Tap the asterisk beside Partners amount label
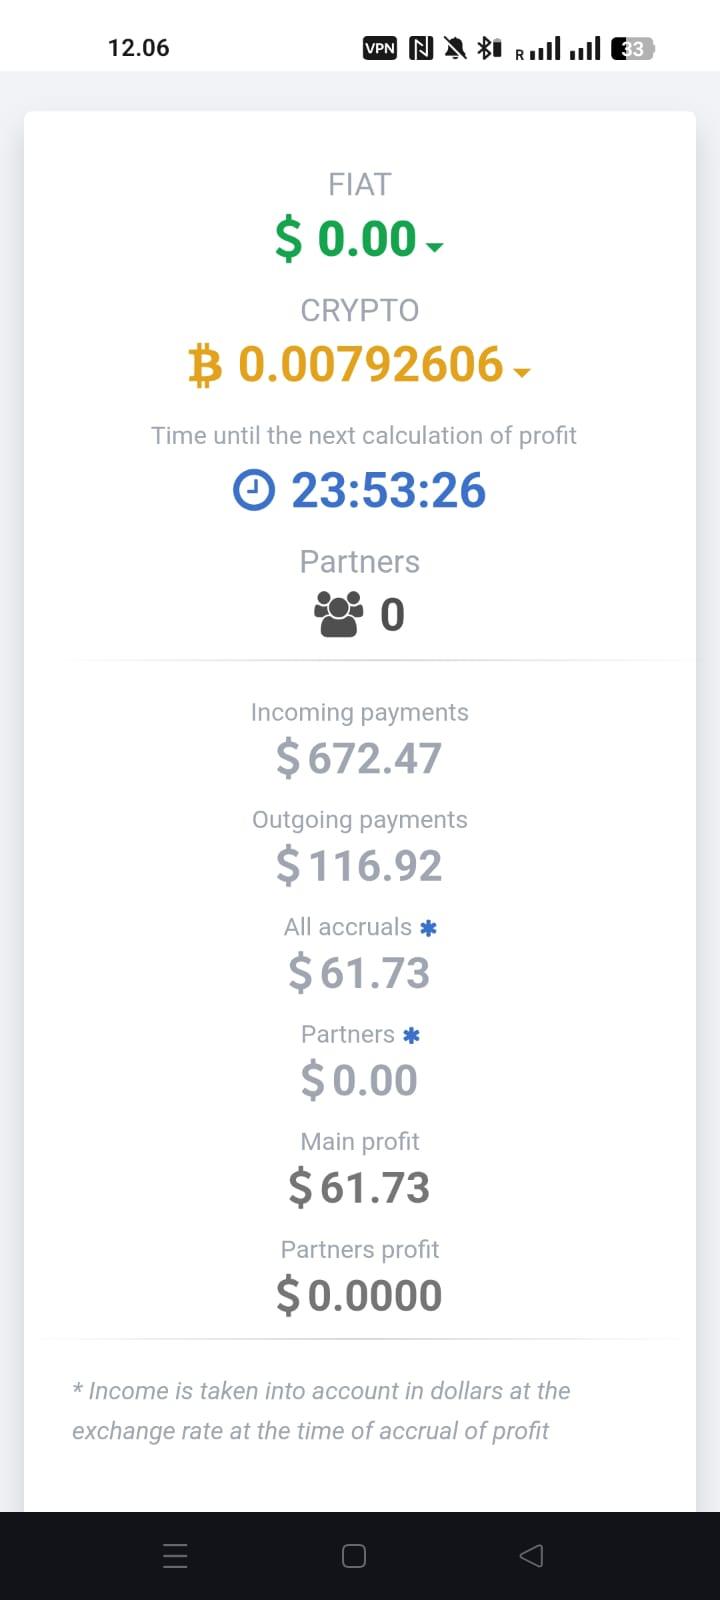This screenshot has height=1600, width=720. (x=411, y=1036)
